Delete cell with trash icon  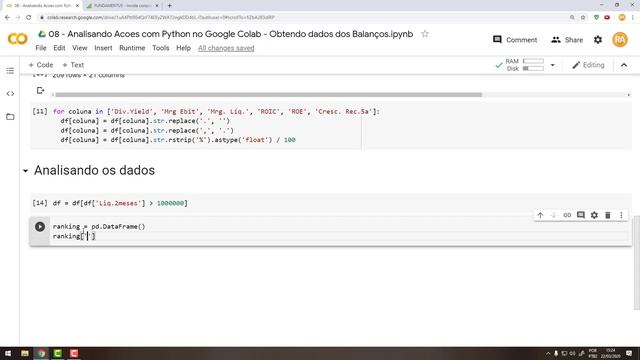tap(608, 215)
